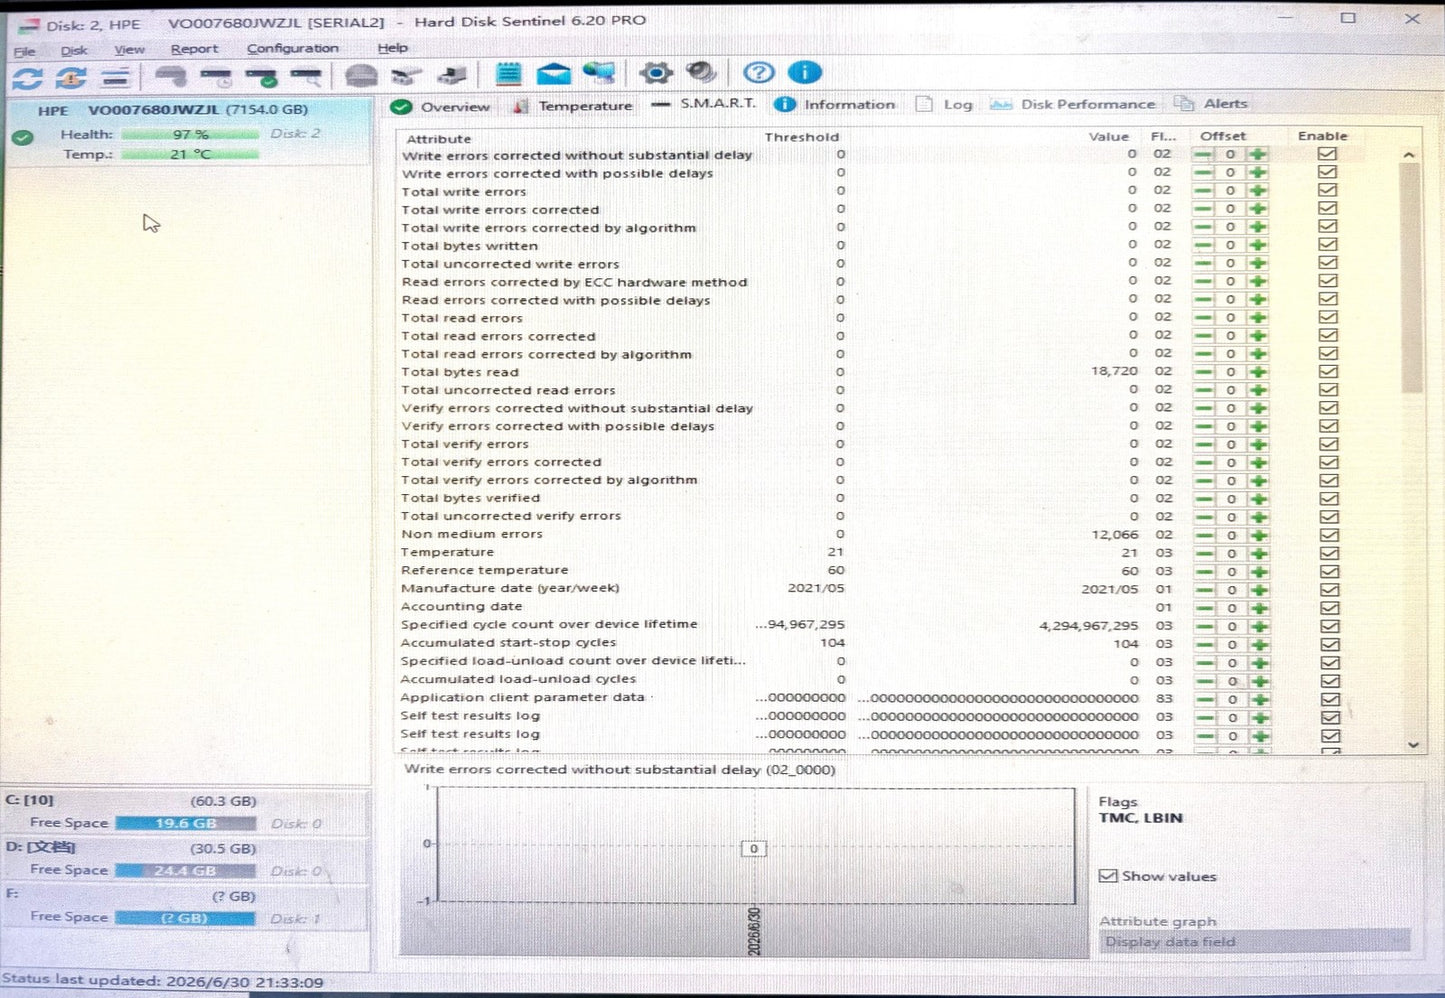Viewport: 1445px width, 998px height.
Task: Click the speaker sound toolbar icon
Action: point(701,72)
